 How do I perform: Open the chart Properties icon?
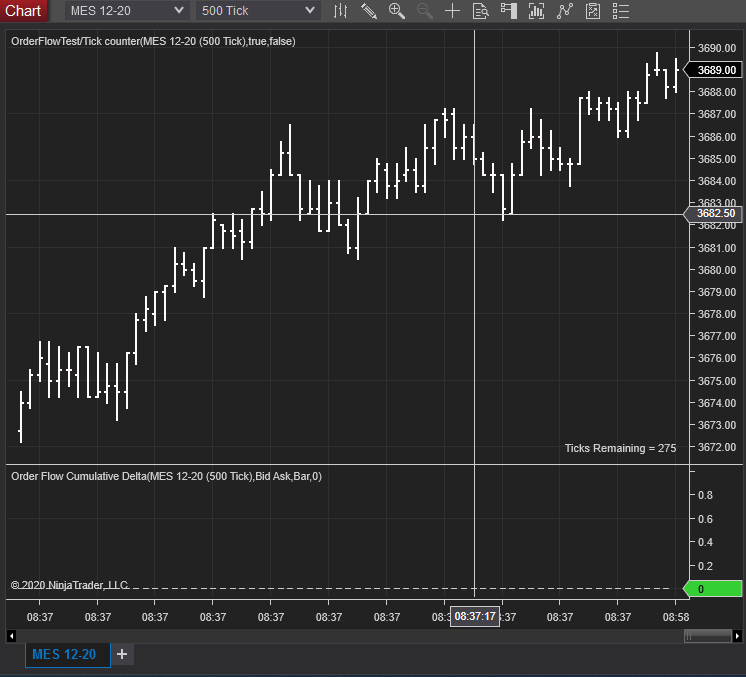pyautogui.click(x=593, y=10)
